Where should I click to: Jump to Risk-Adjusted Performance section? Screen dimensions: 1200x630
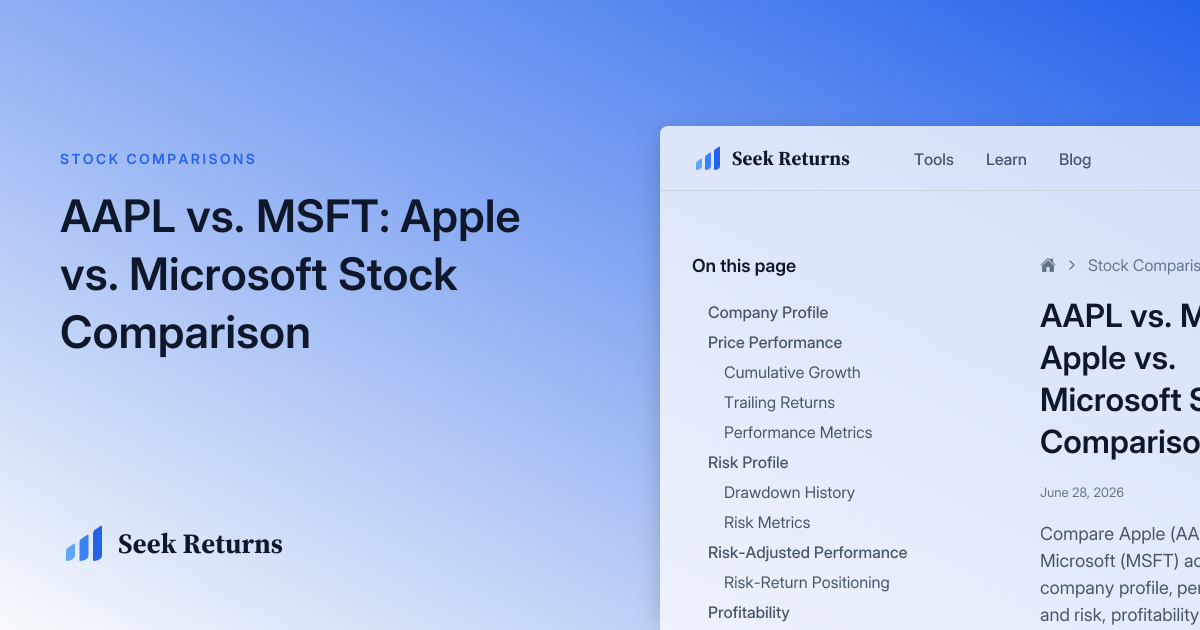[808, 552]
